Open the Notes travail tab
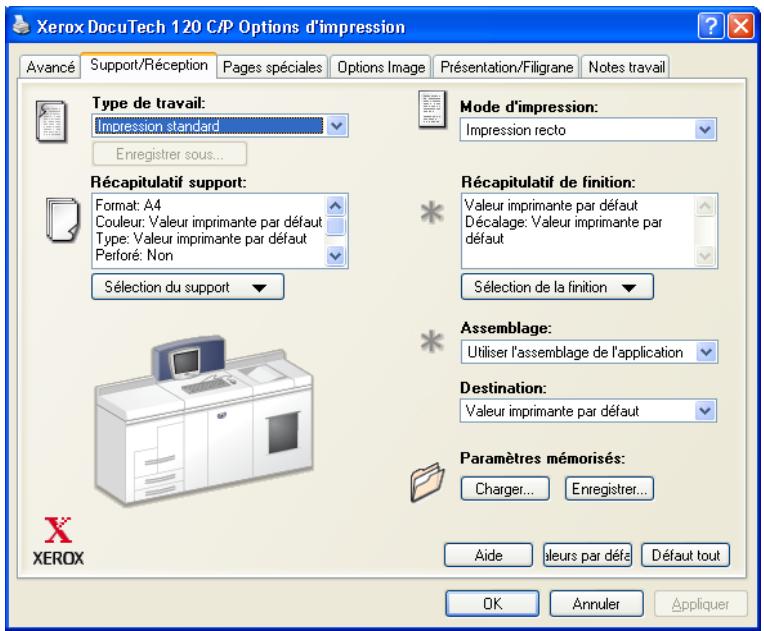This screenshot has height=631, width=764. (626, 67)
